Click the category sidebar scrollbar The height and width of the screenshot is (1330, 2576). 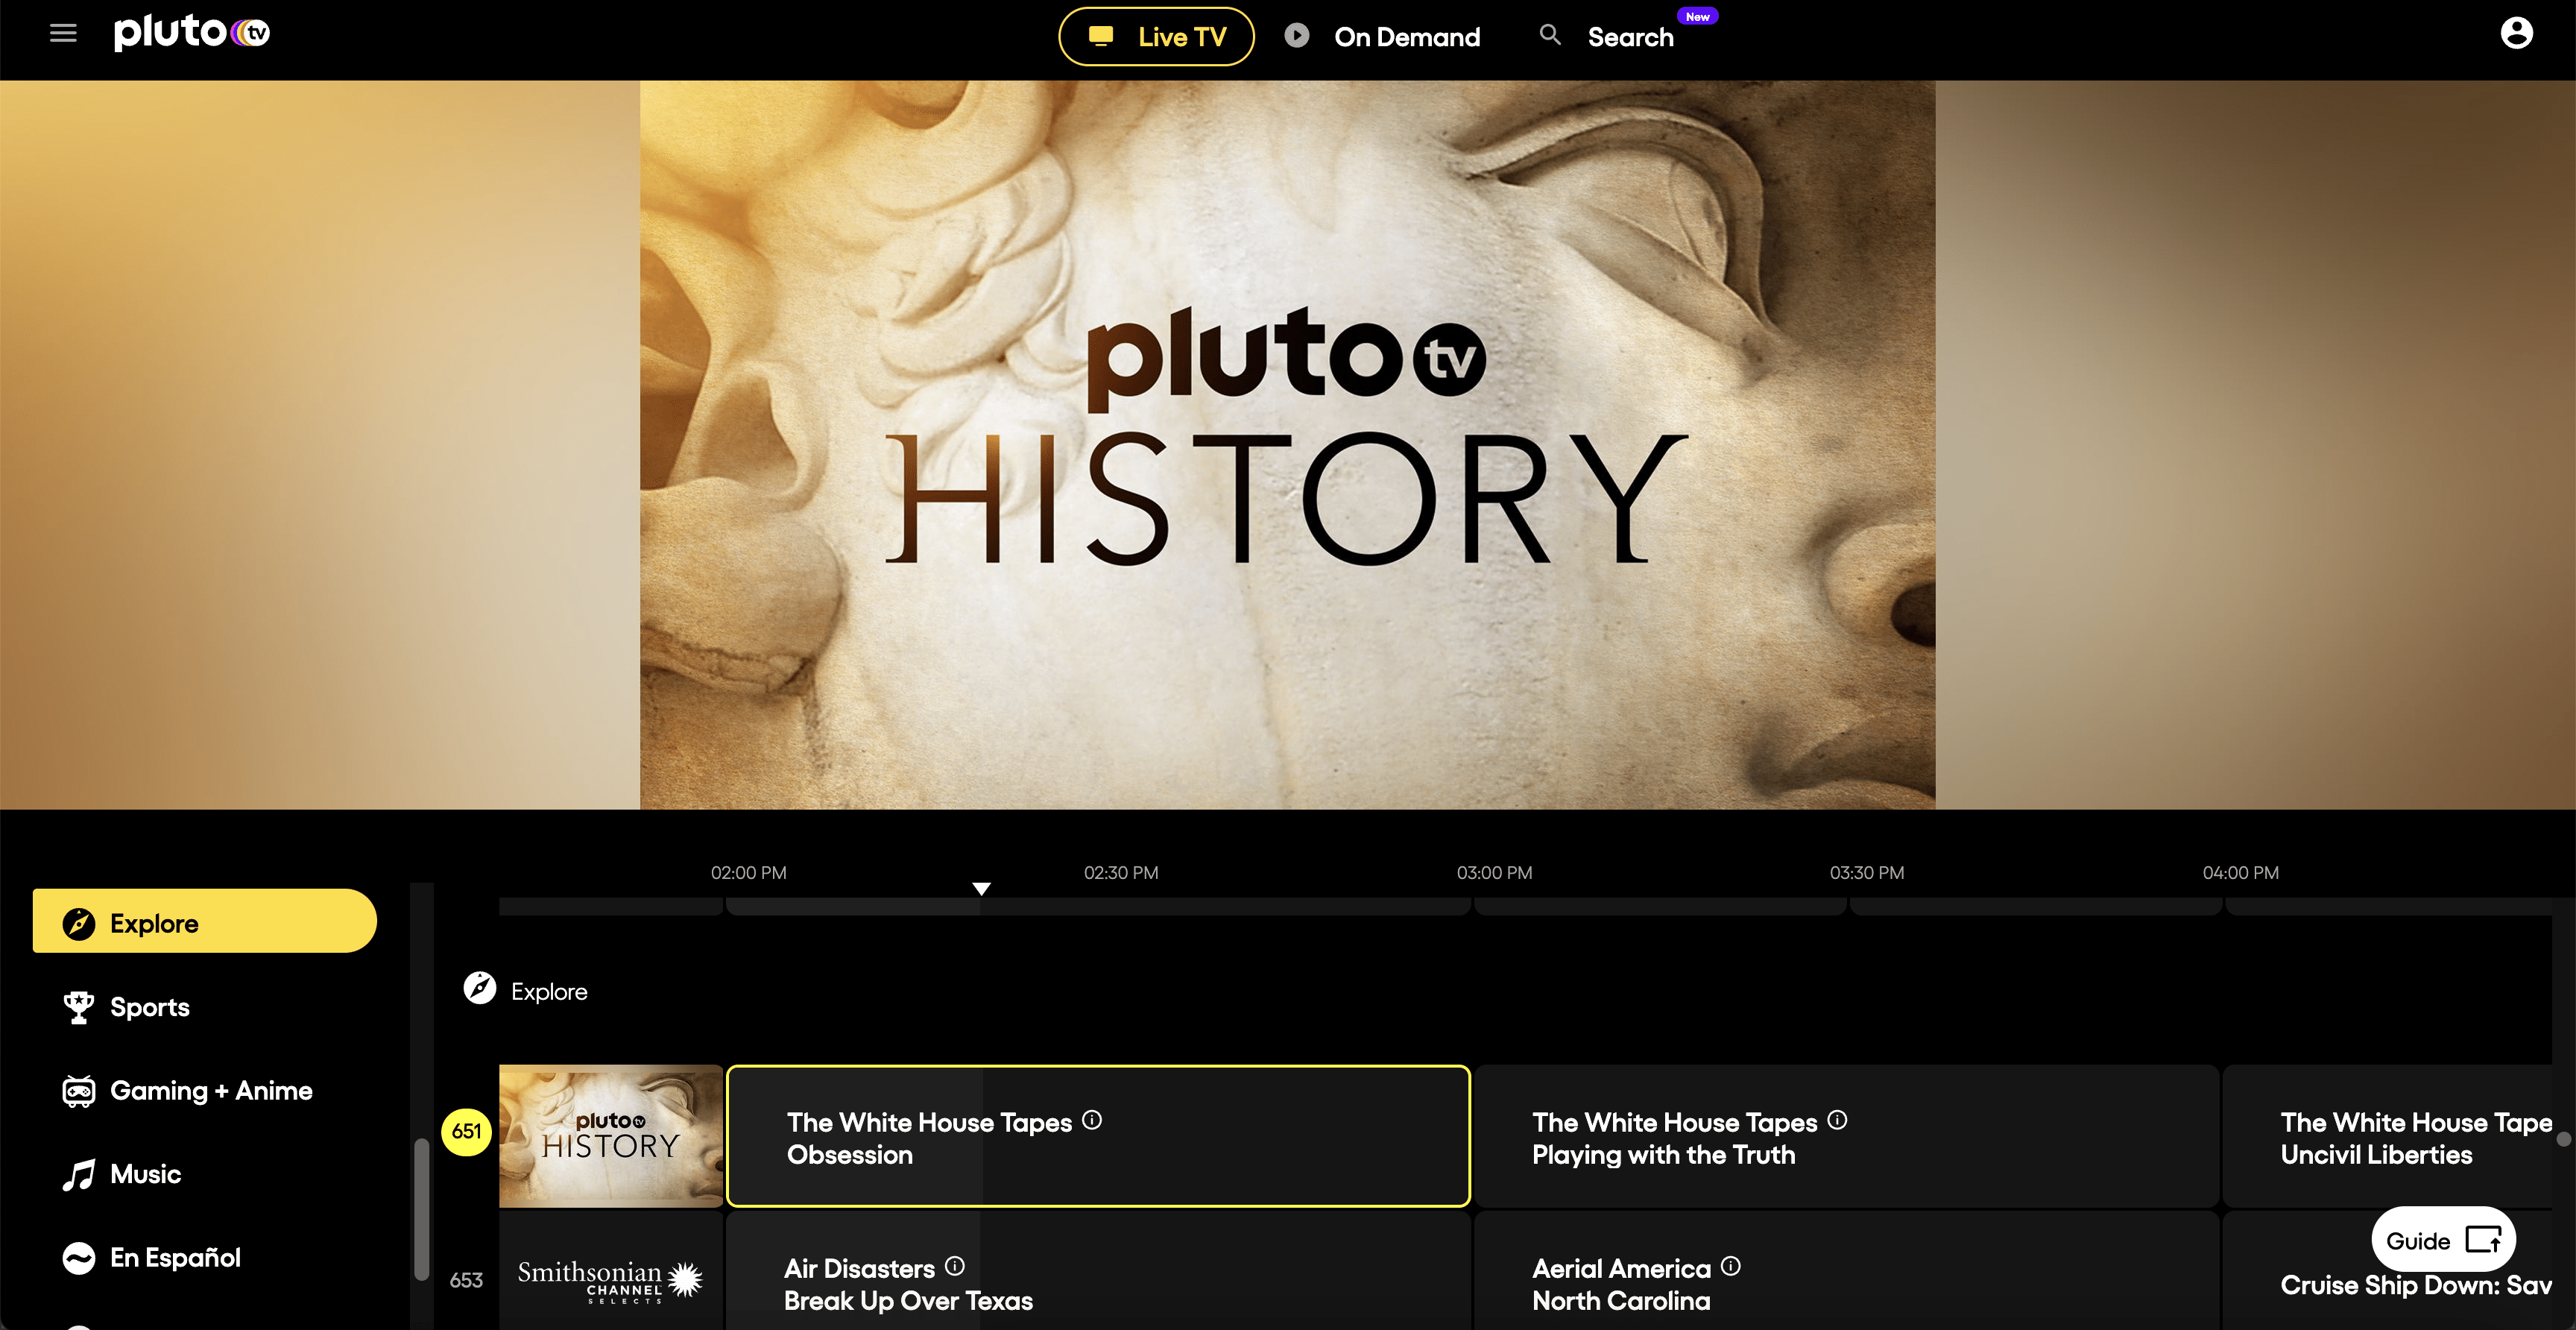click(422, 1210)
